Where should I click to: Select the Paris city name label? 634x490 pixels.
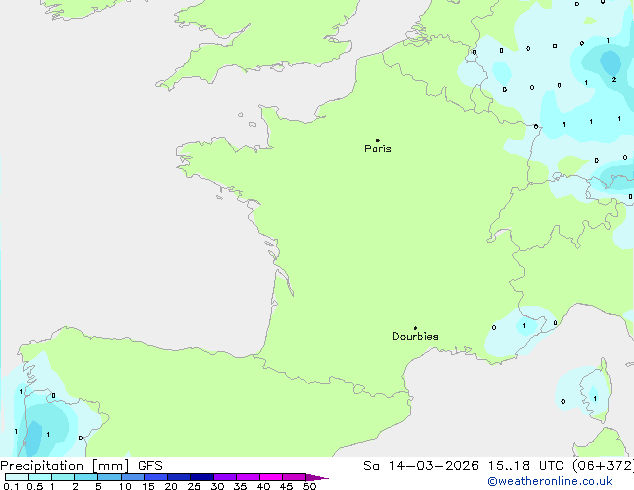coord(378,149)
